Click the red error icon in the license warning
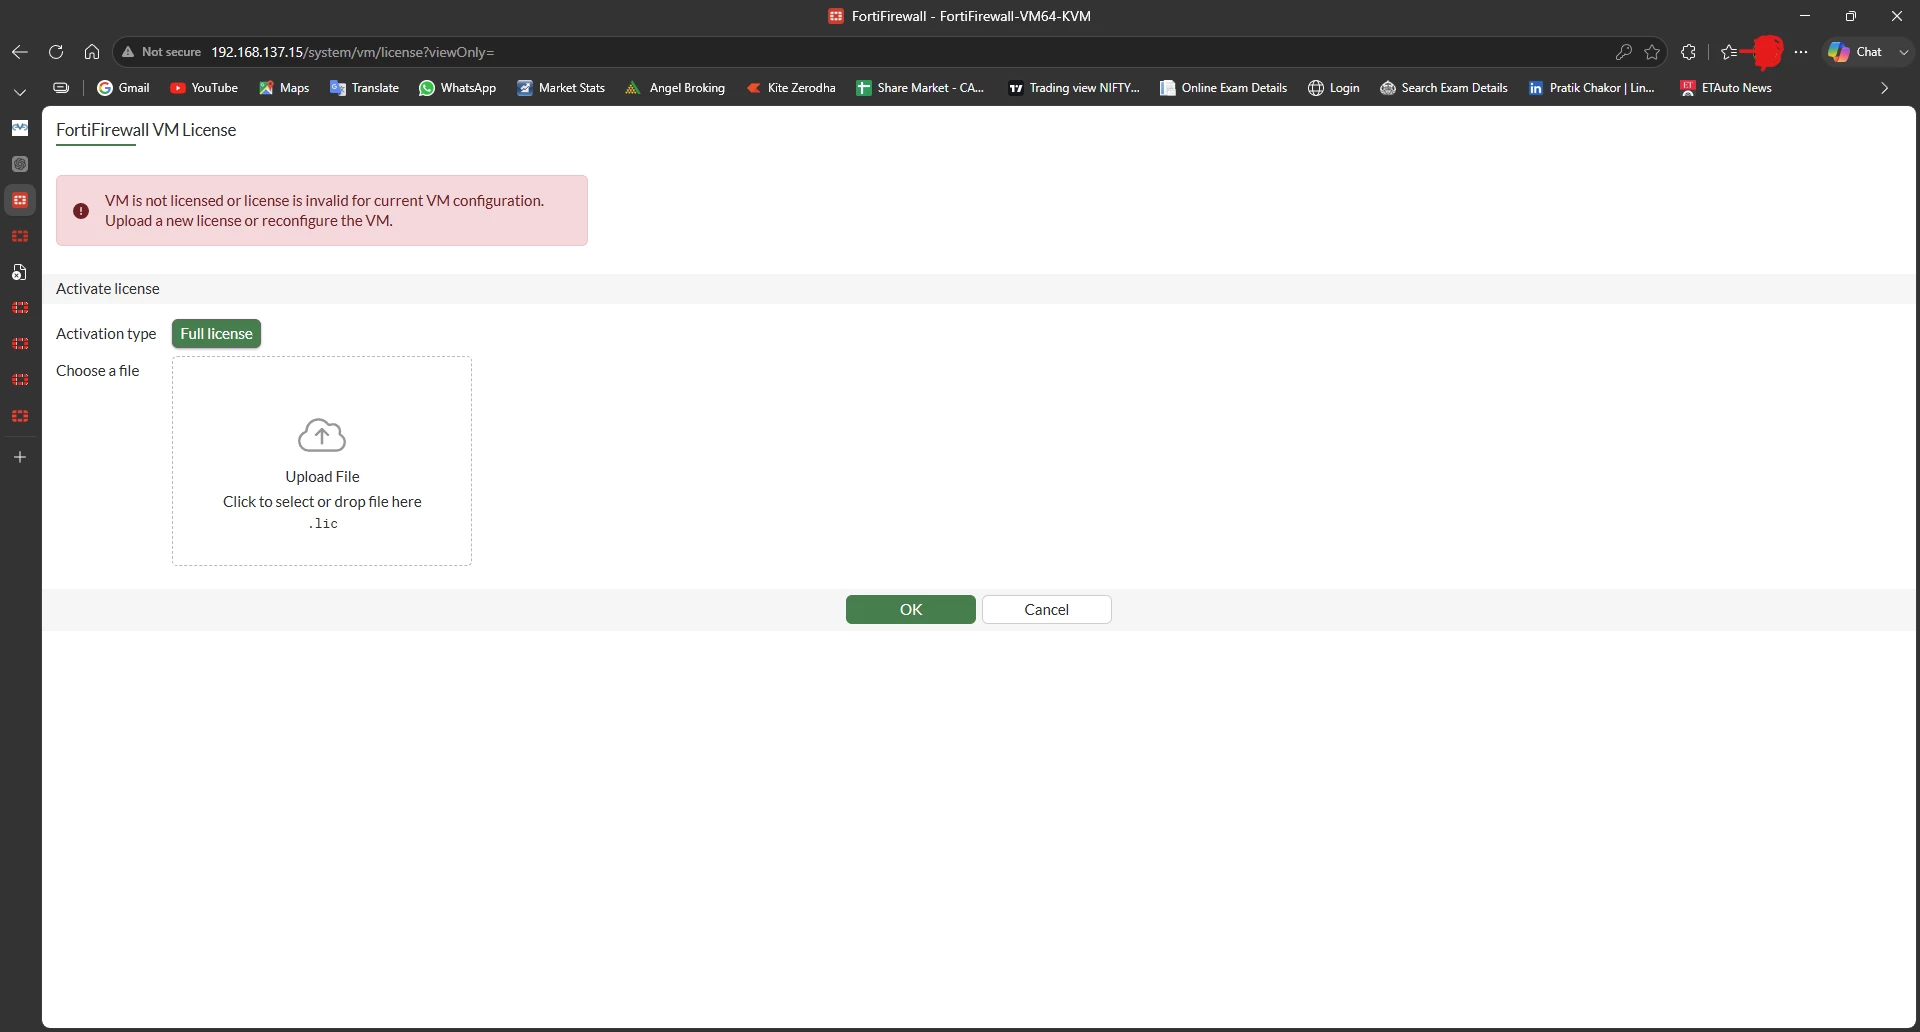This screenshot has width=1920, height=1032. coord(81,211)
